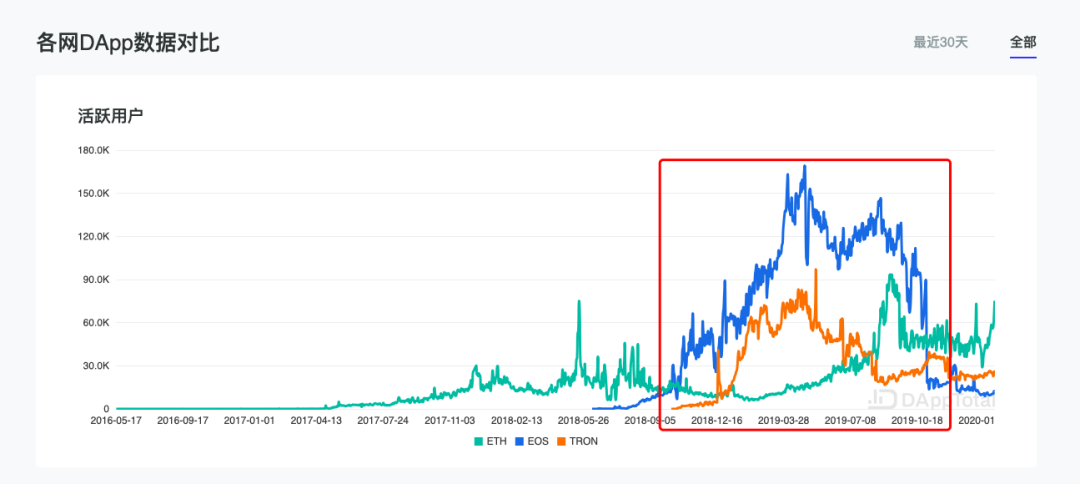Click the TRON line's tallest spike
1080x484 pixels.
pyautogui.click(x=816, y=270)
